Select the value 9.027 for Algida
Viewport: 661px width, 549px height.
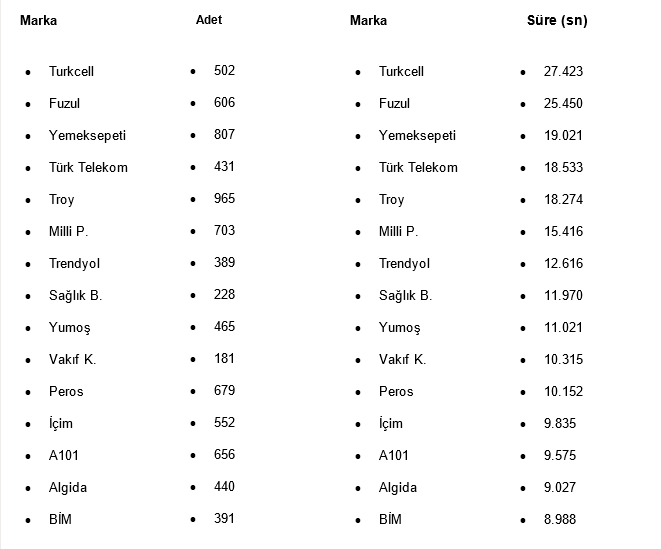pyautogui.click(x=560, y=488)
